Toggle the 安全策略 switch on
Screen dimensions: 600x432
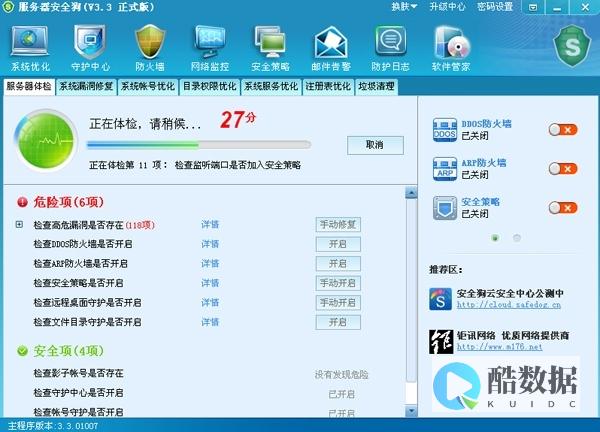(x=562, y=208)
